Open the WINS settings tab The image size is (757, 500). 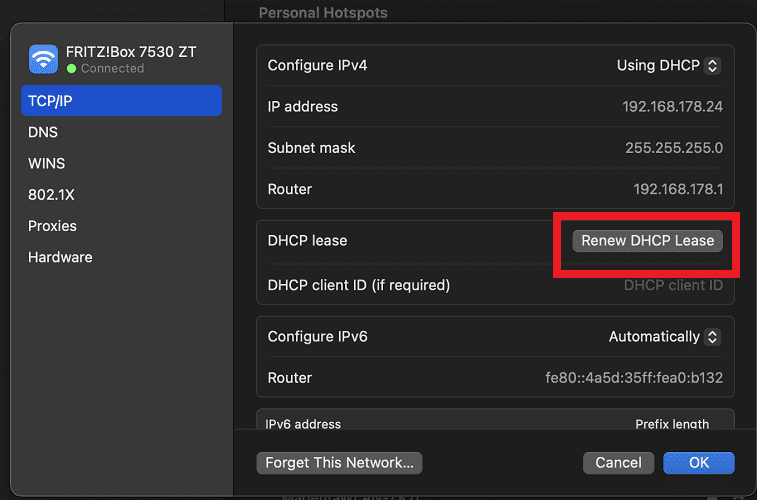47,163
